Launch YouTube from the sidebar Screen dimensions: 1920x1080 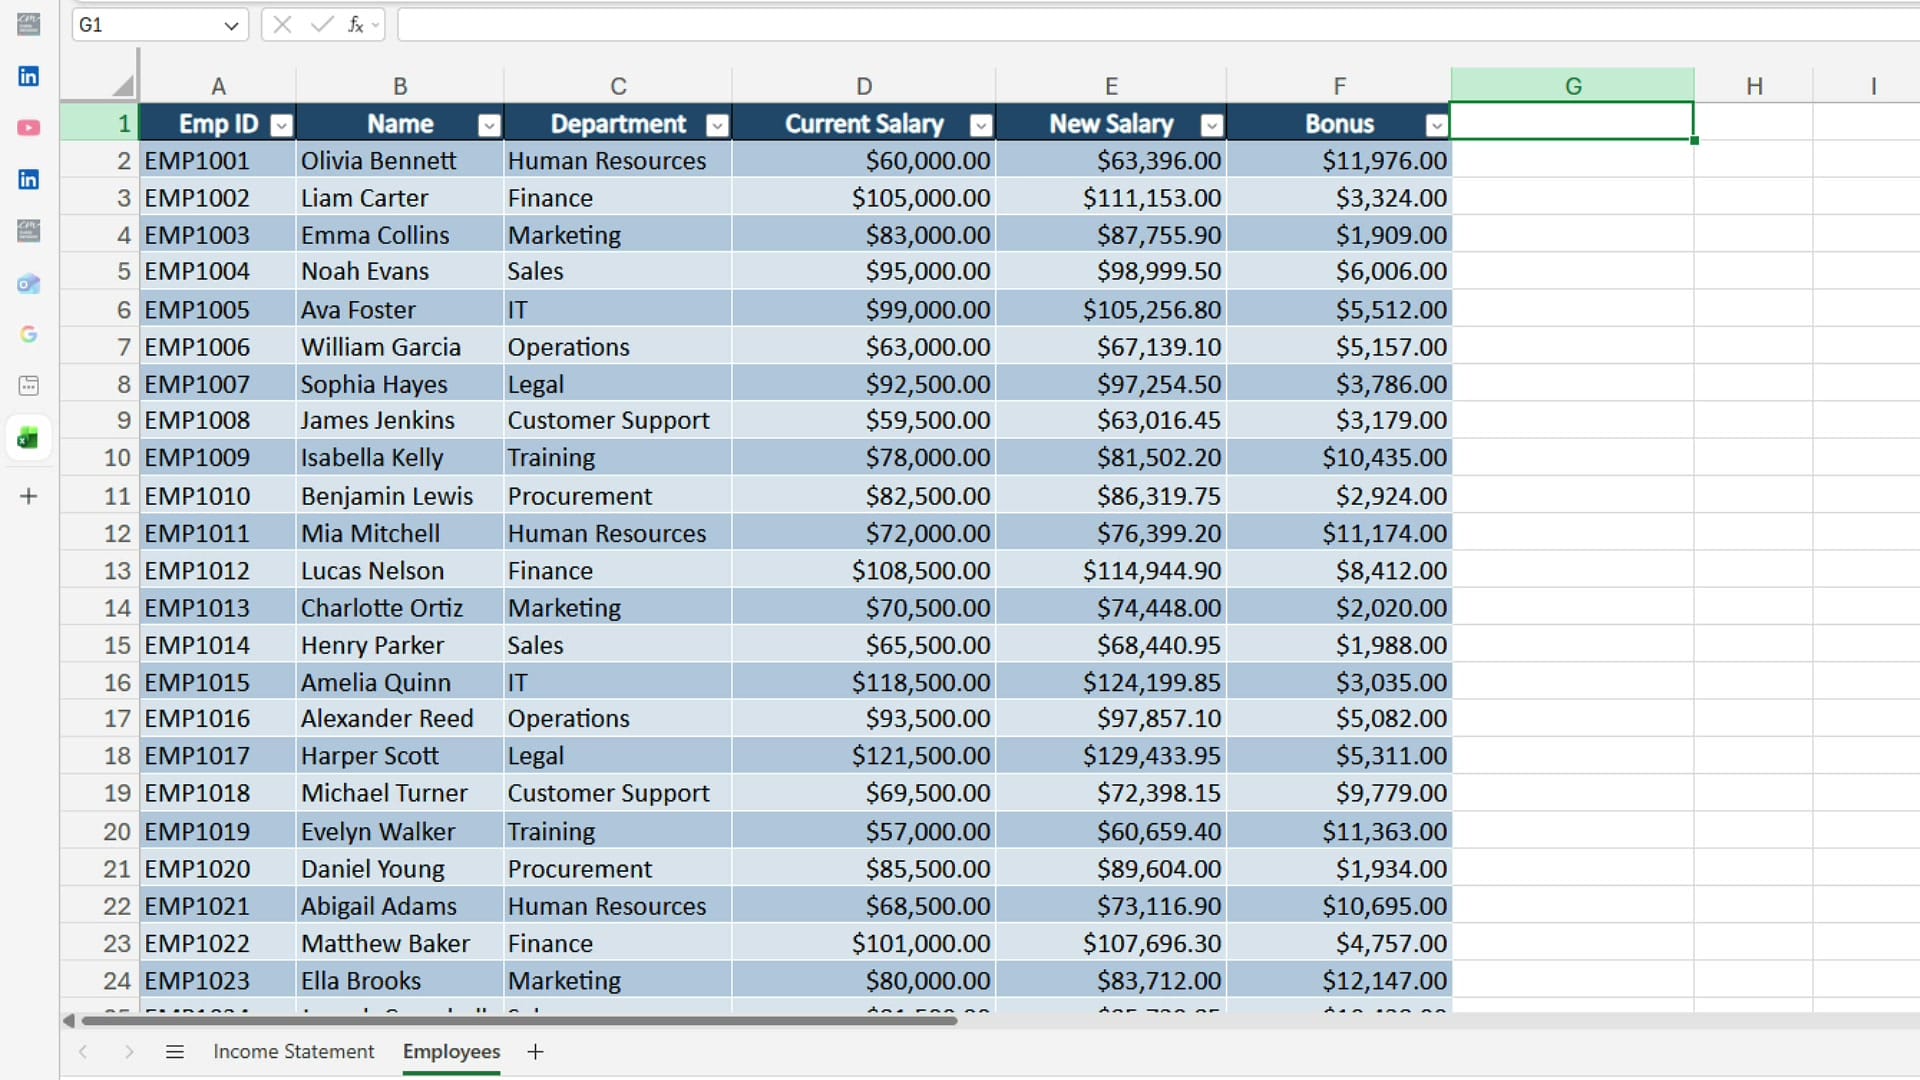tap(29, 128)
